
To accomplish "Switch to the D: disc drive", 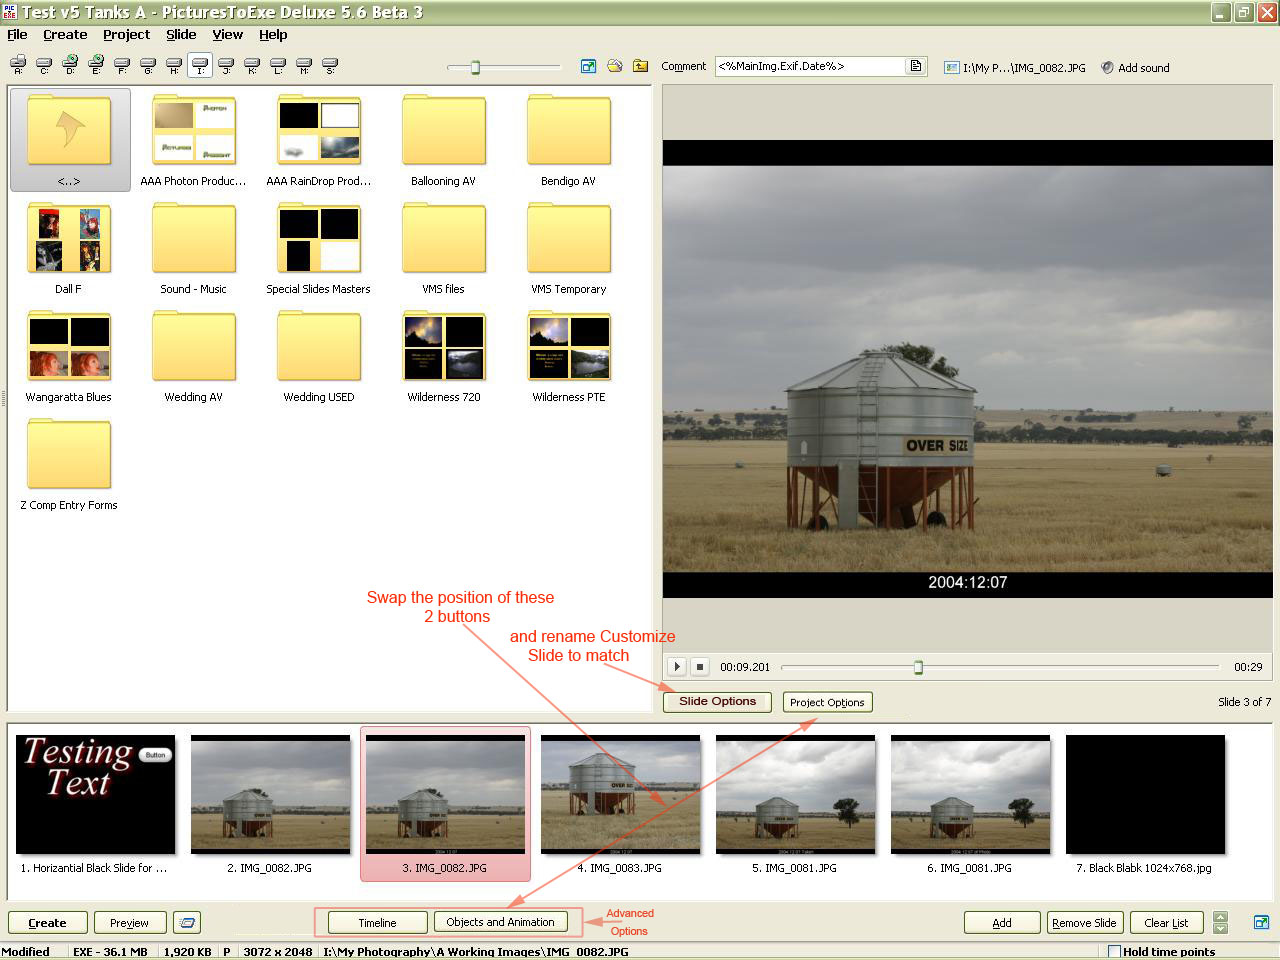I will (x=70, y=65).
